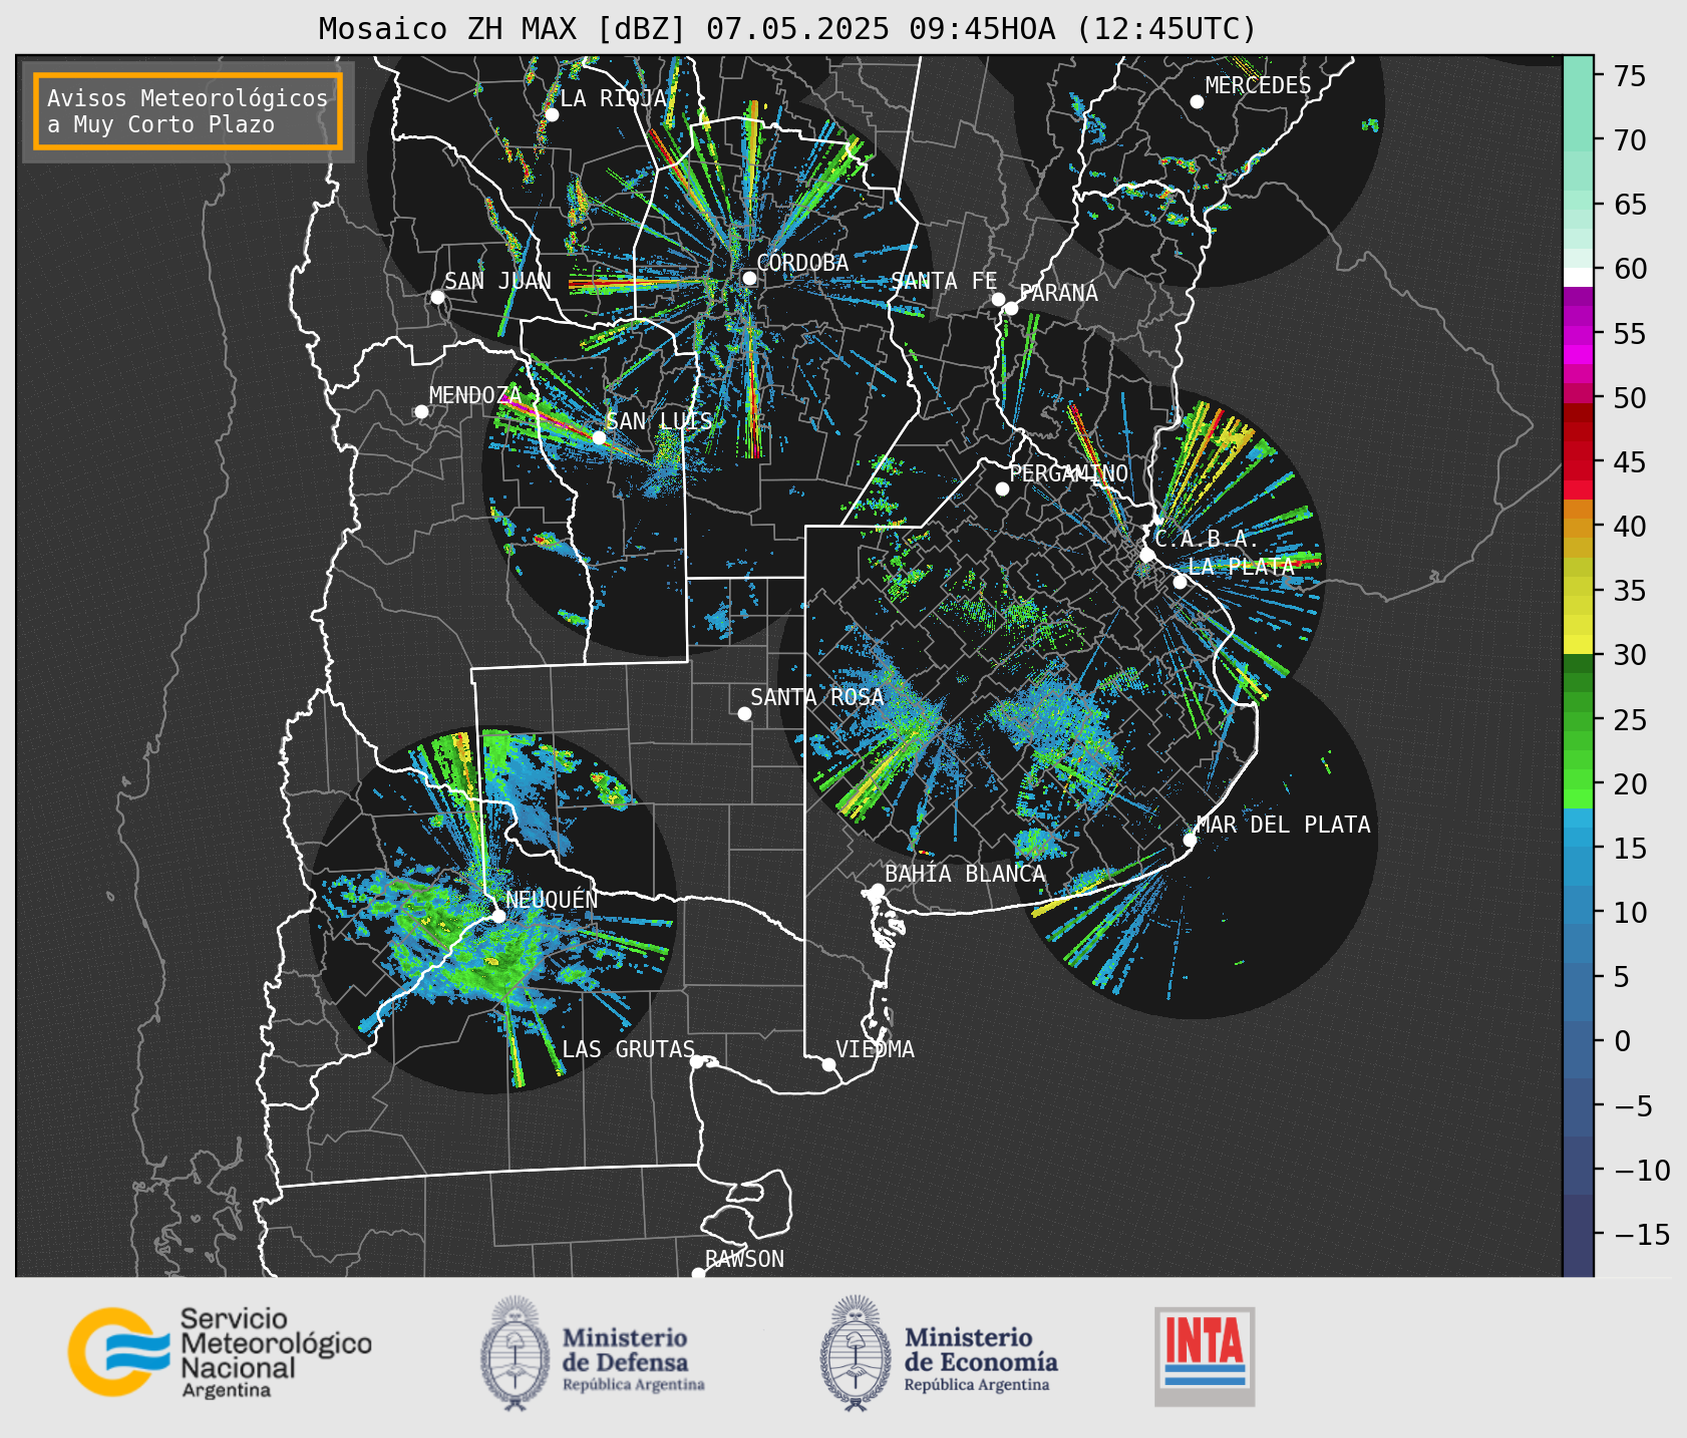Click the orange 40 dBZ color band
Image resolution: width=1687 pixels, height=1438 pixels.
(x=1578, y=526)
